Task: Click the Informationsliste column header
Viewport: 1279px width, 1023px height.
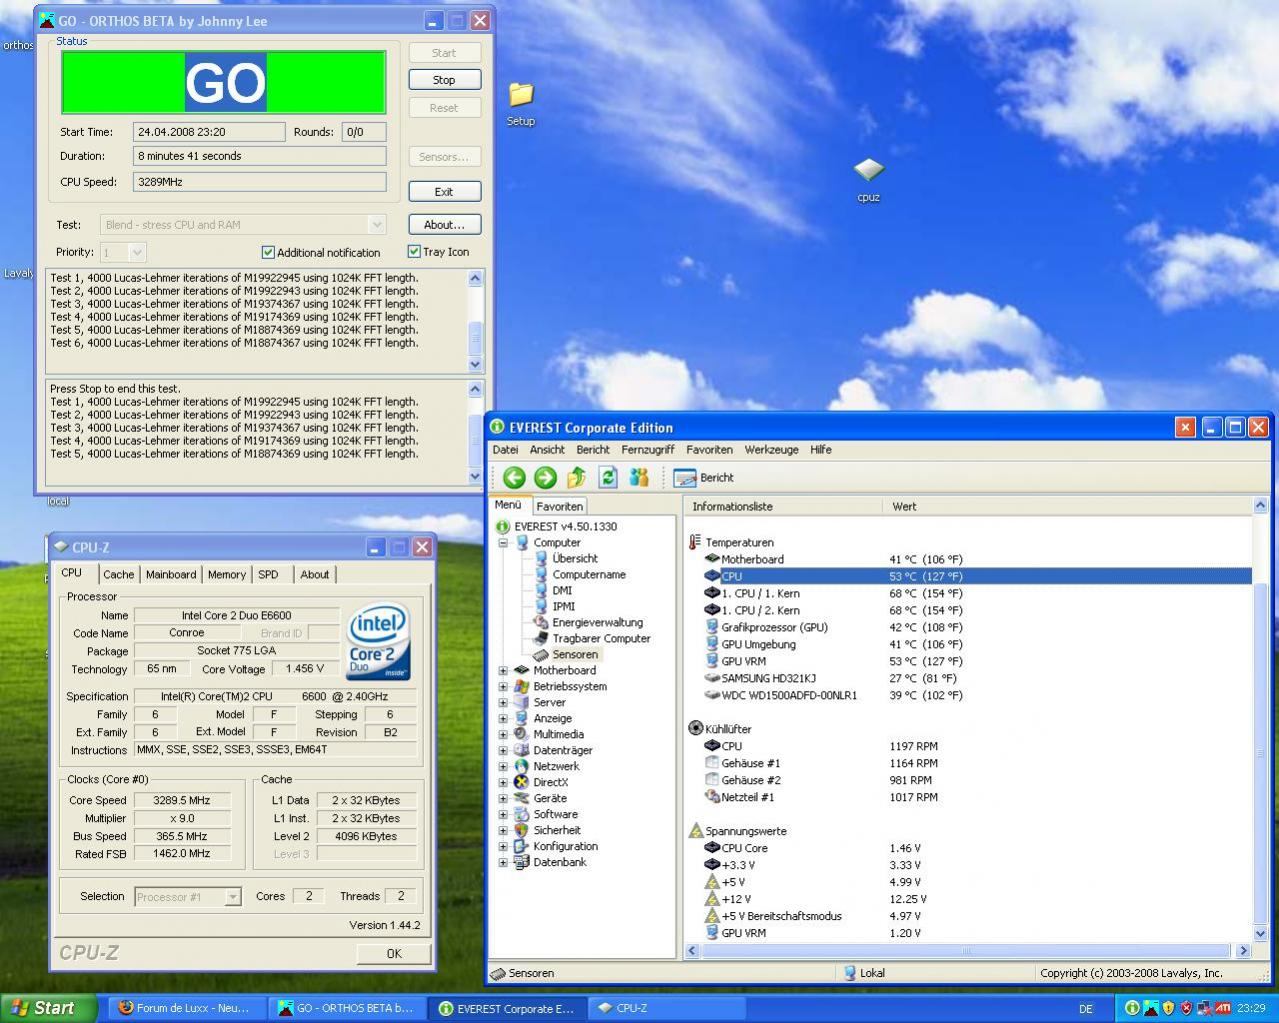Action: pos(732,506)
